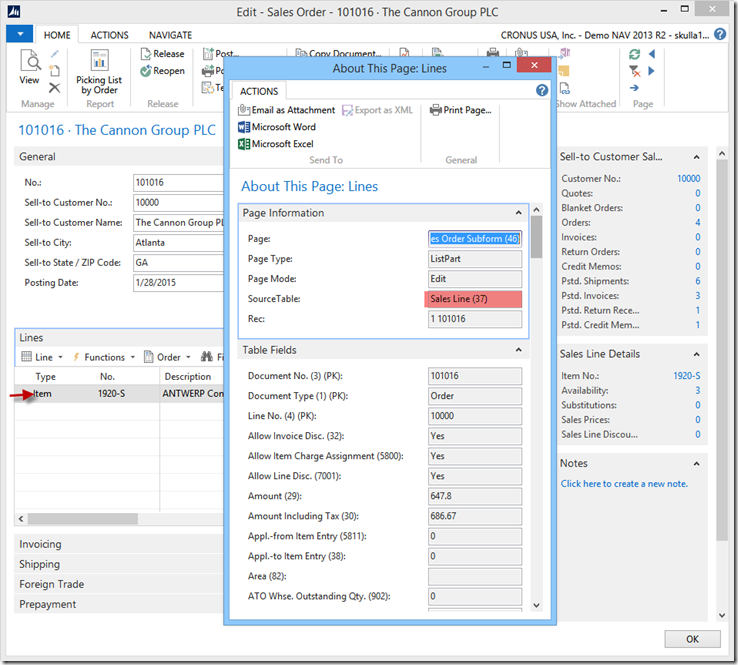Select the dialog's ACTIONS tab
This screenshot has width=738, height=665.
259,91
